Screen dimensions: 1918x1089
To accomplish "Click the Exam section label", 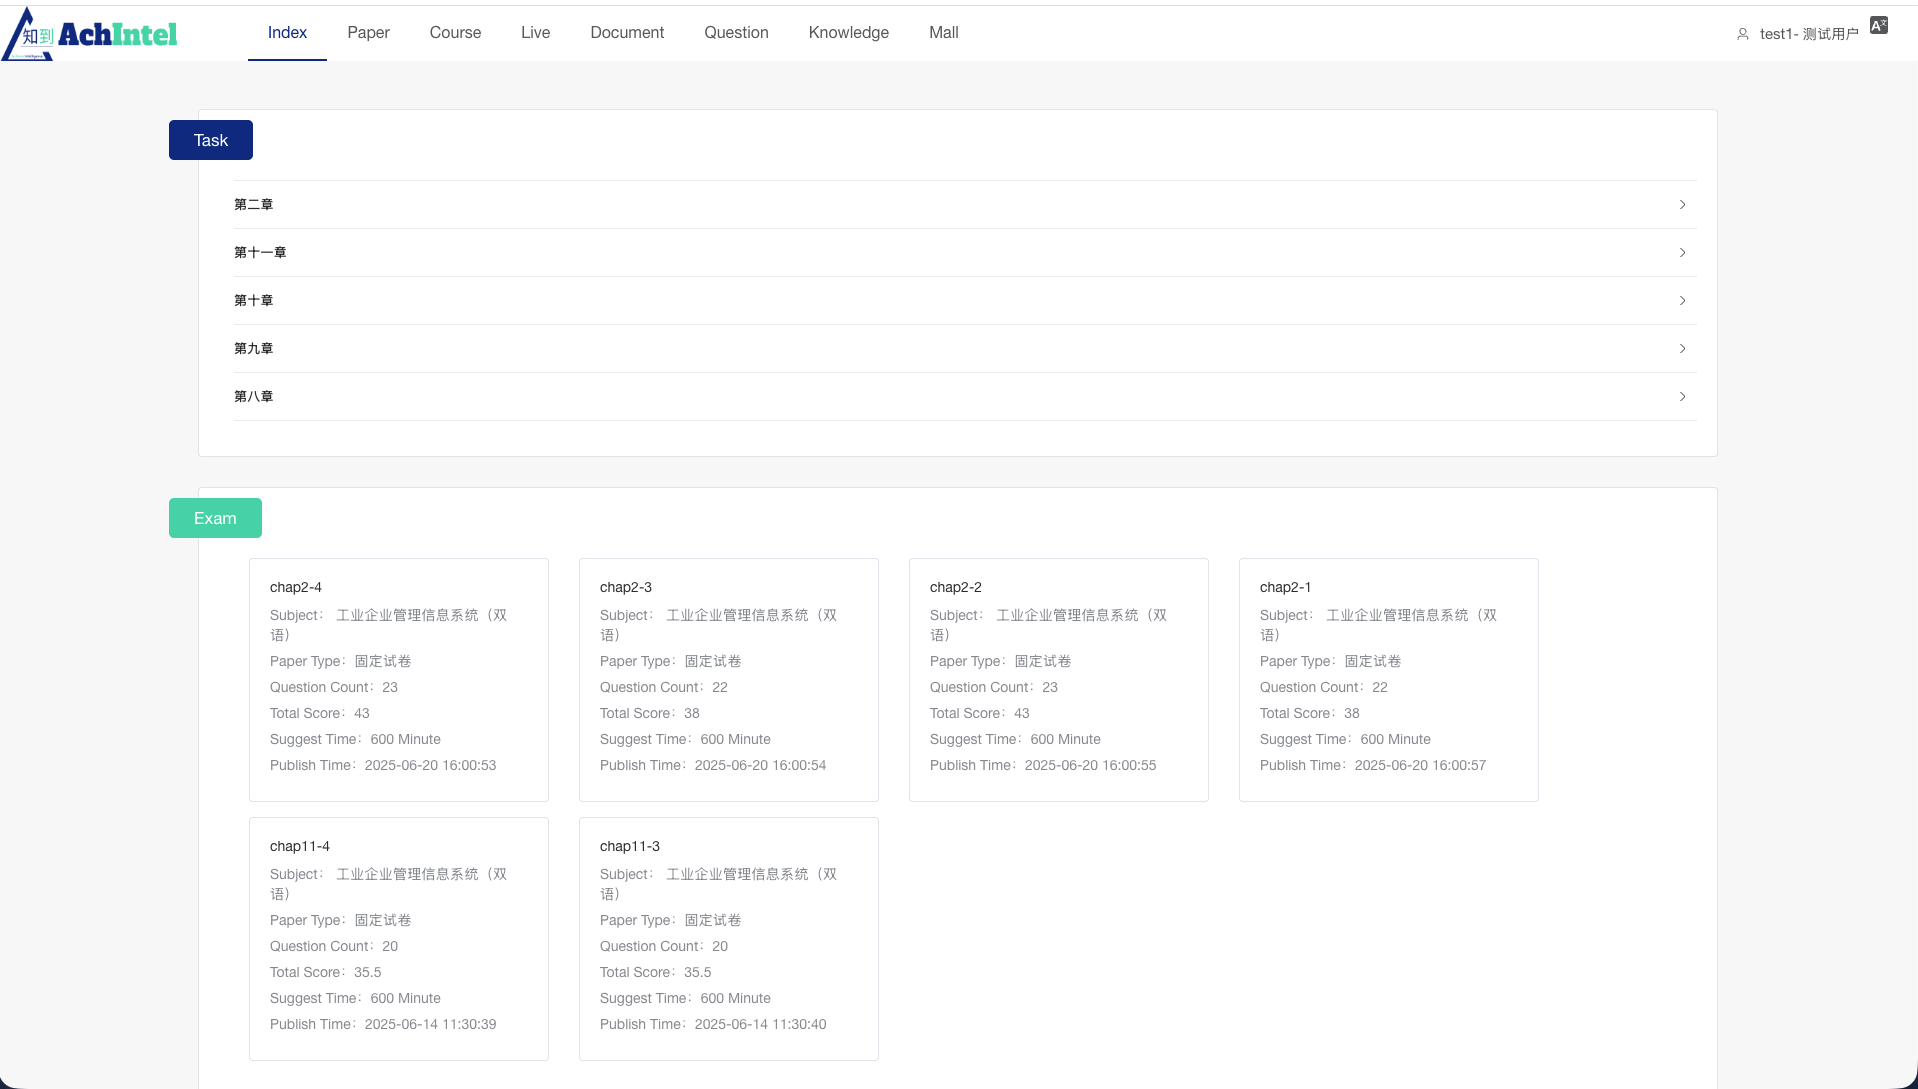I will click(x=215, y=518).
